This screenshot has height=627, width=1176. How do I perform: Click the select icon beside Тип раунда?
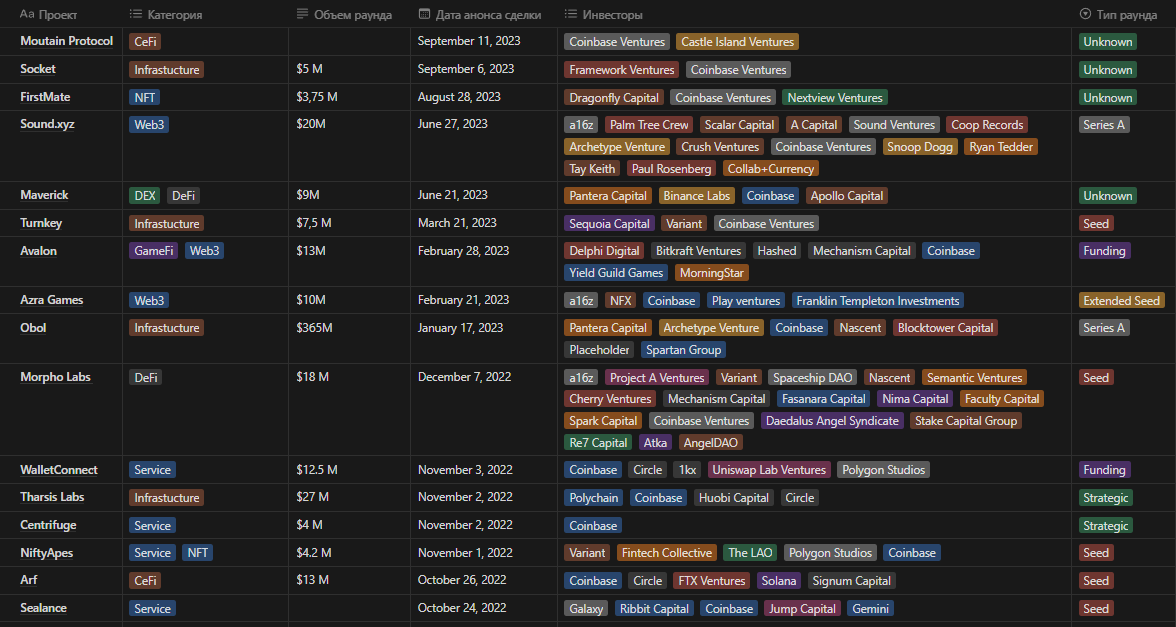pyautogui.click(x=1086, y=15)
